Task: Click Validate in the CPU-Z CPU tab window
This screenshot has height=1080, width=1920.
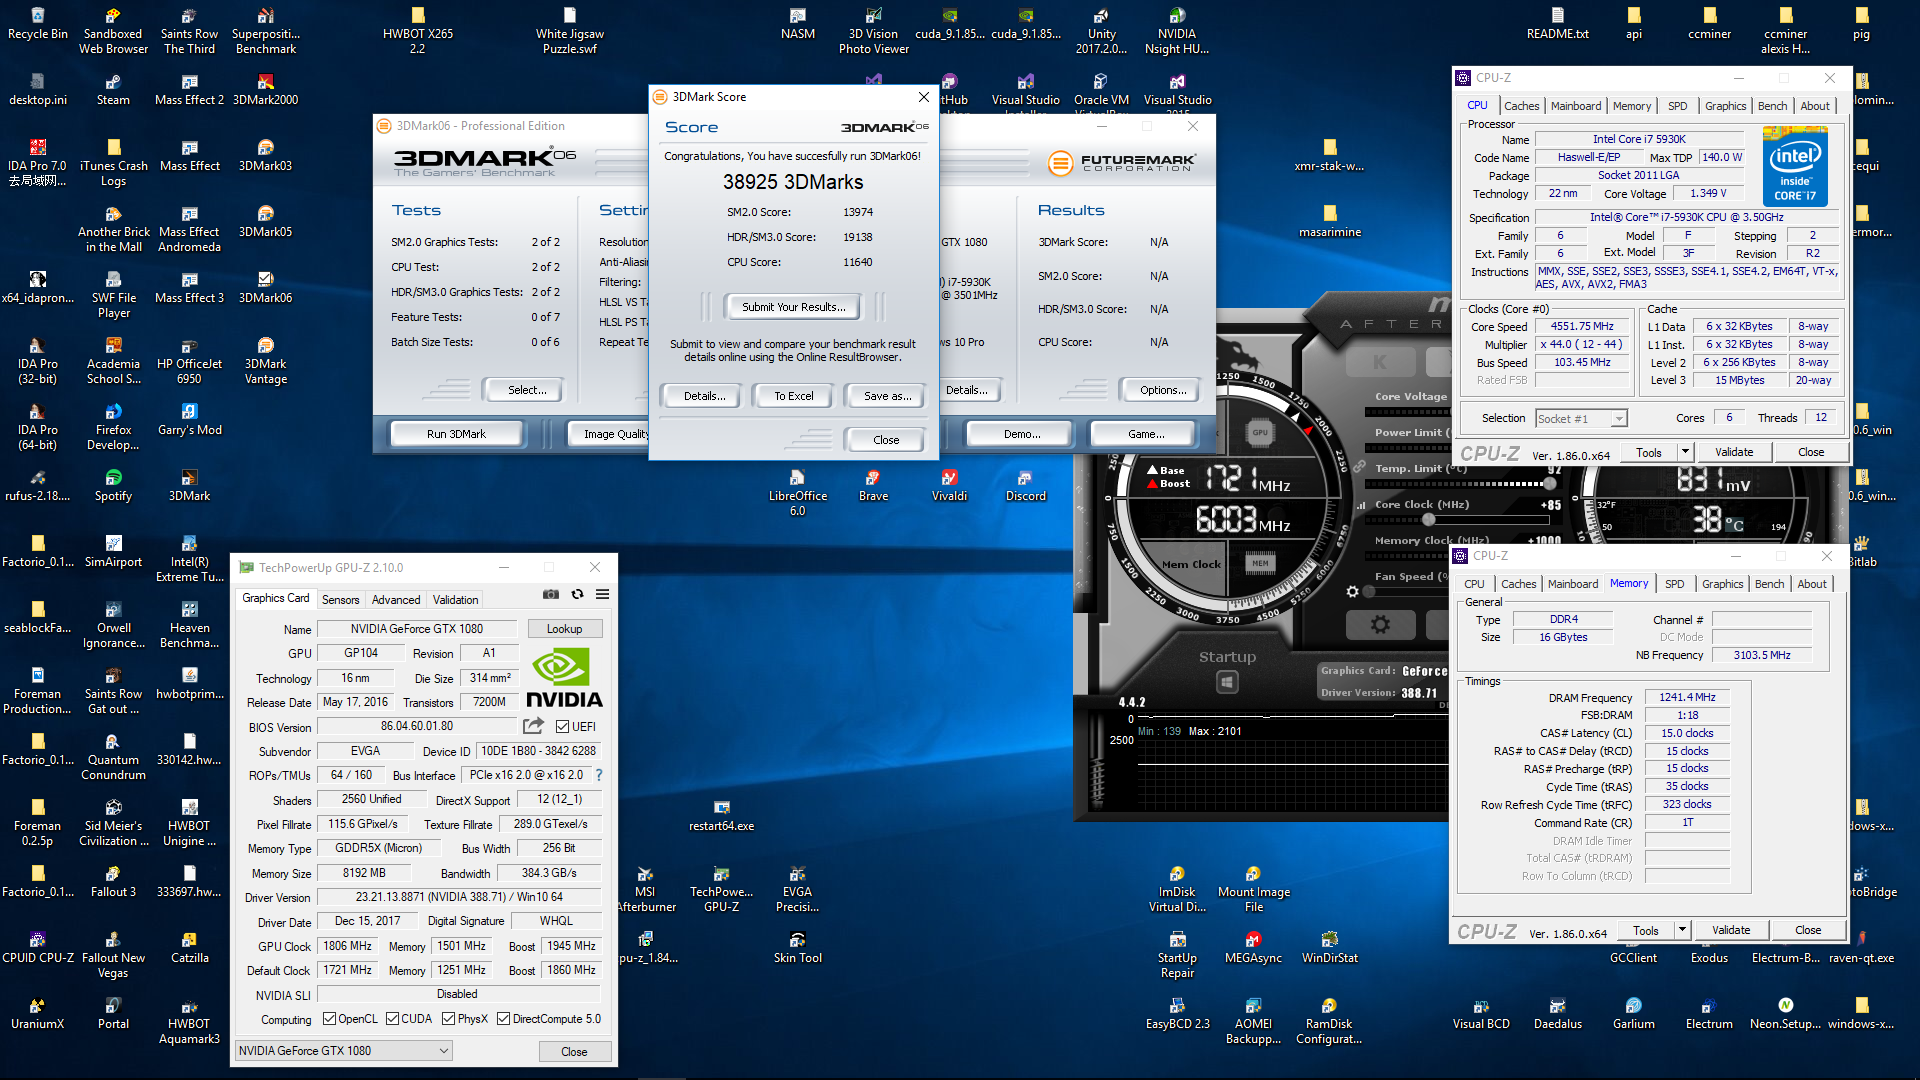Action: [1734, 452]
